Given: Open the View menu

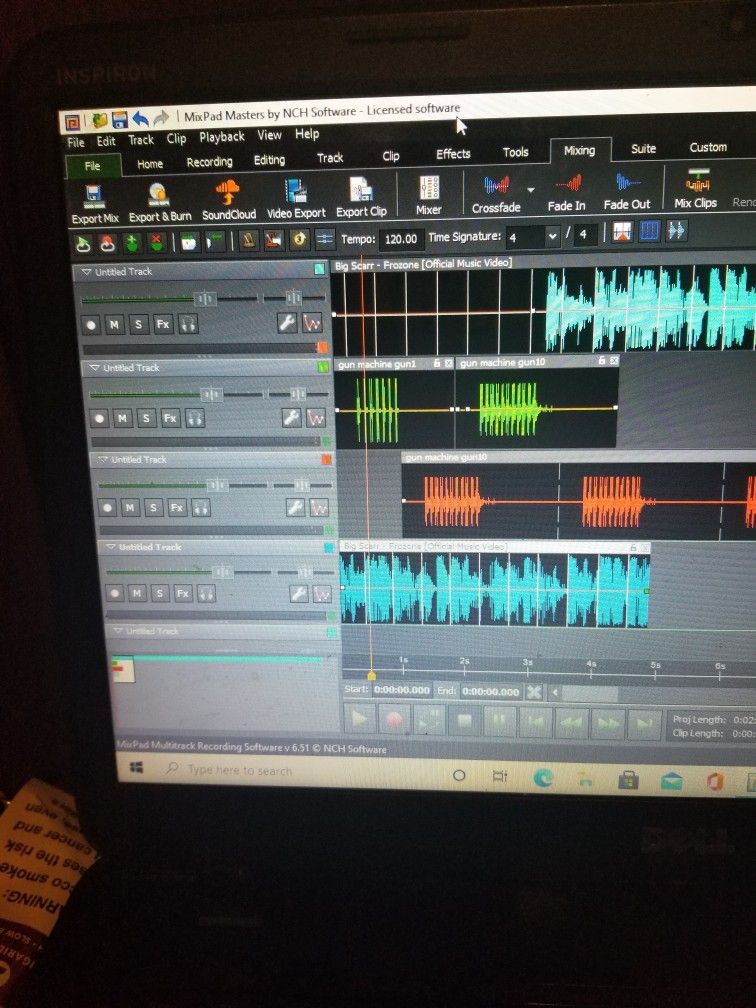Looking at the screenshot, I should [269, 135].
